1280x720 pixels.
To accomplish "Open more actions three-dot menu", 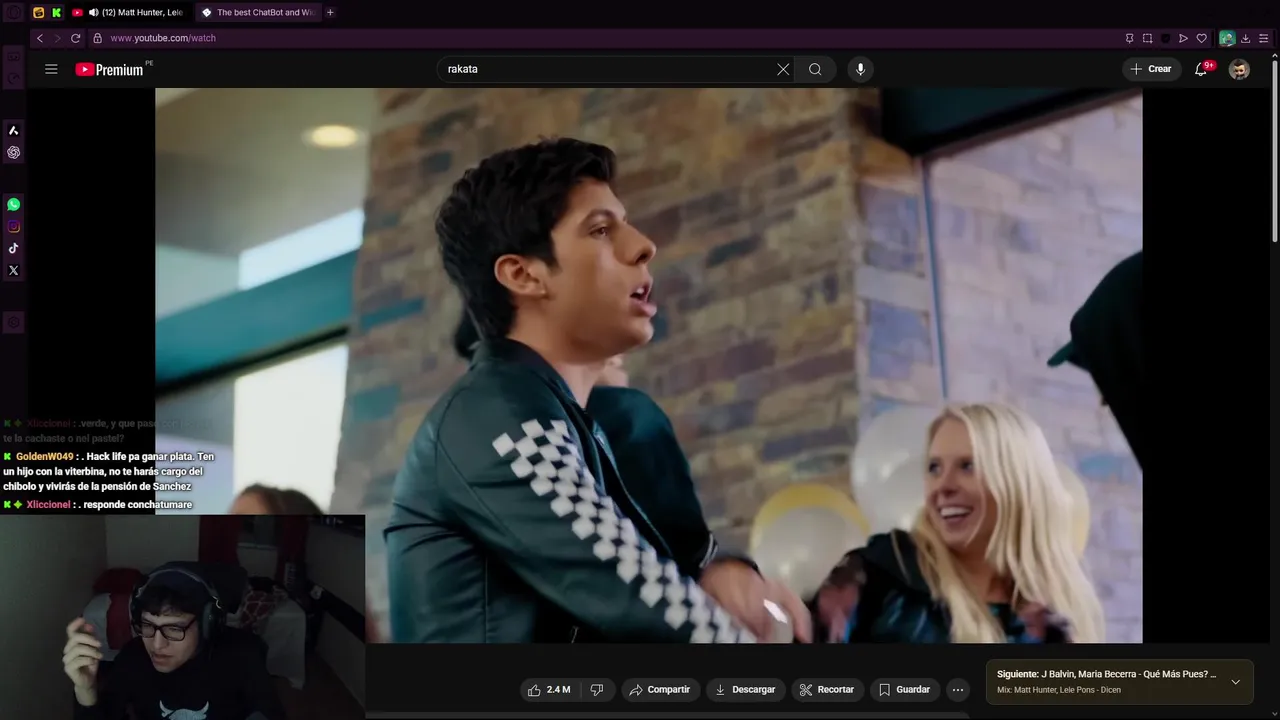I will click(958, 689).
